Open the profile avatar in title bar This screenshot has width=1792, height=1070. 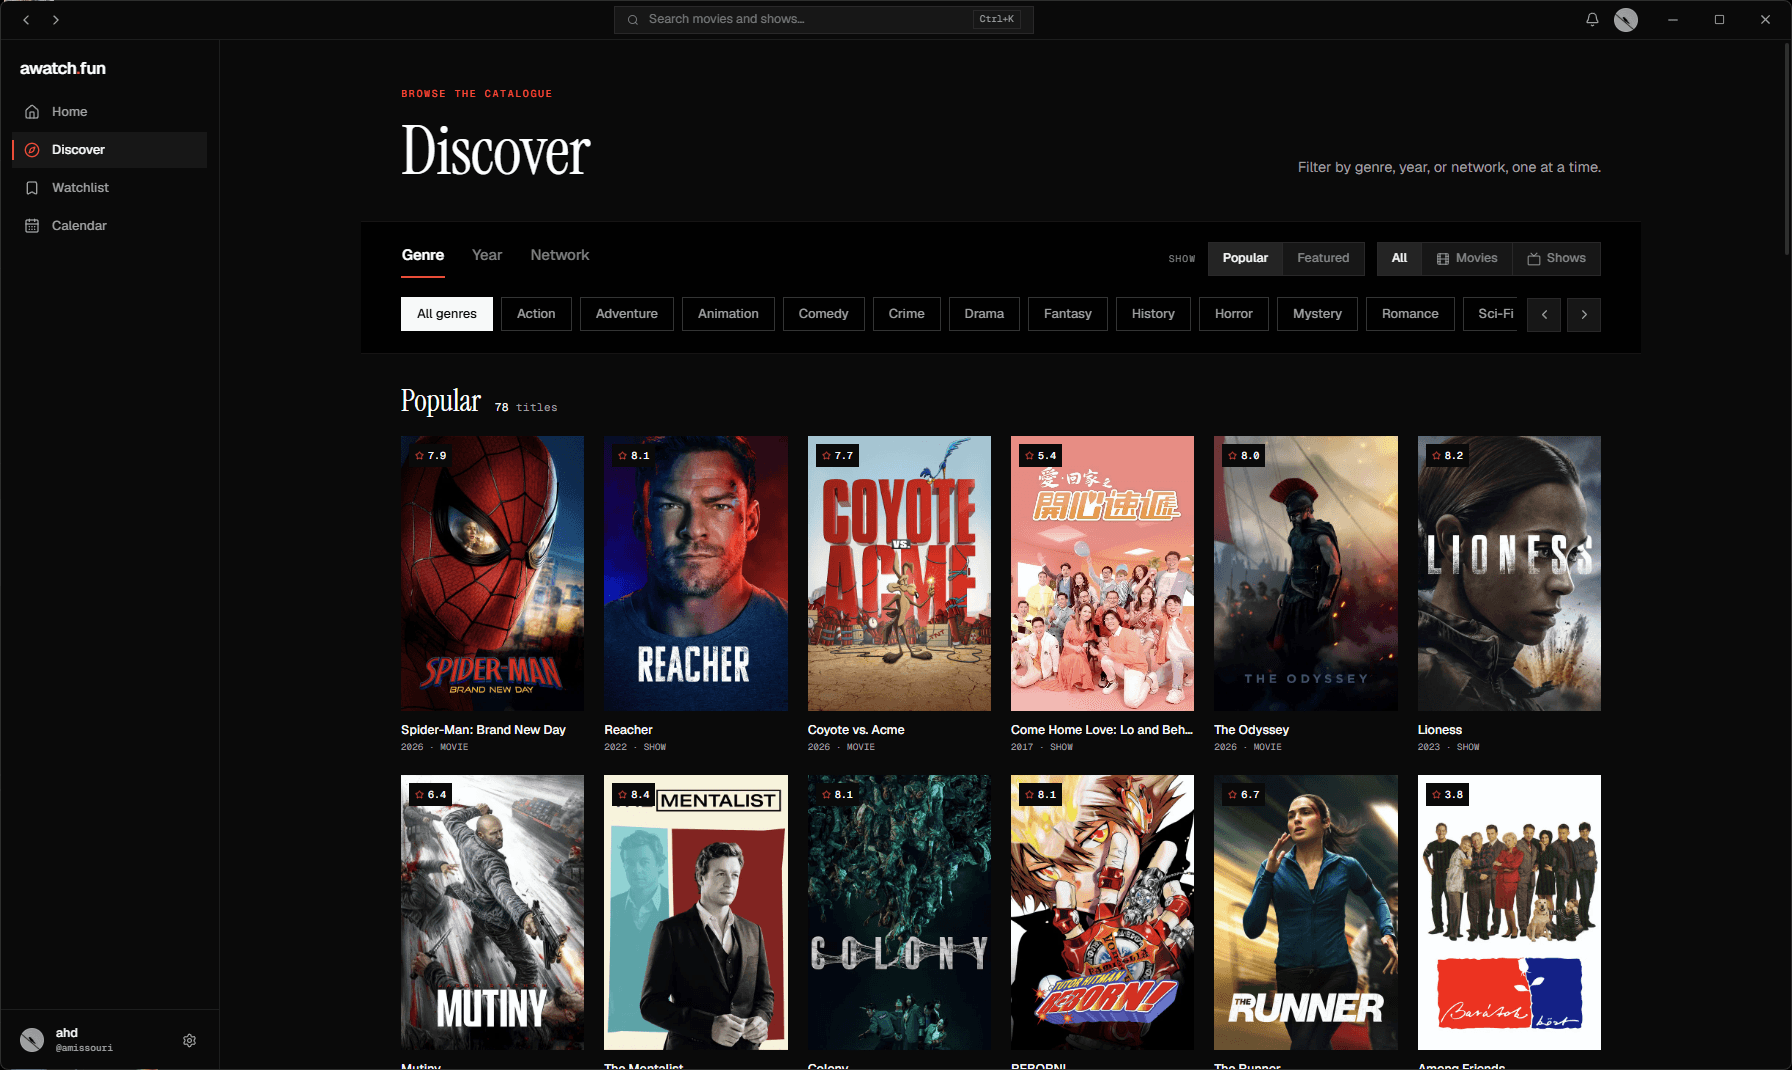pyautogui.click(x=1626, y=19)
